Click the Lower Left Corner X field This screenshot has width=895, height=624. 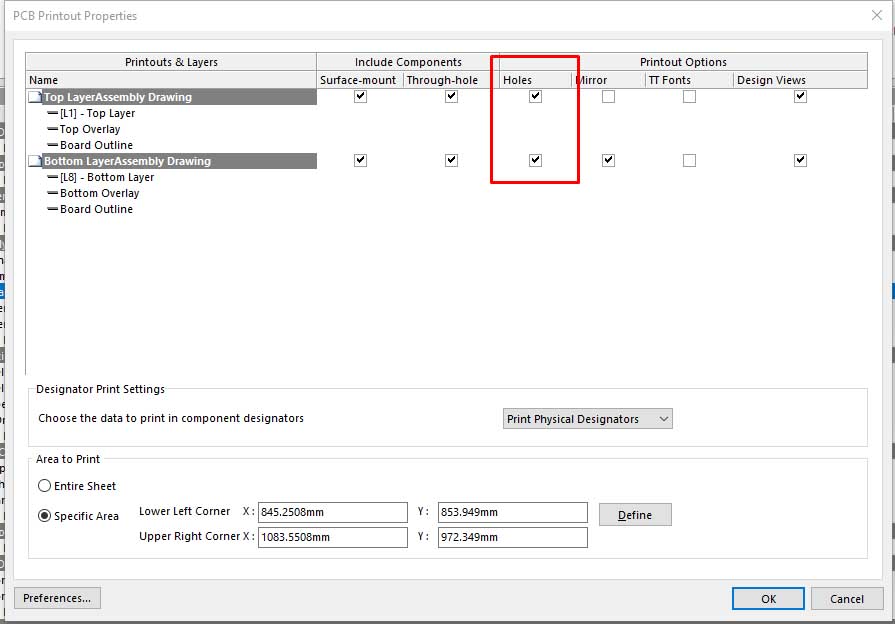[332, 513]
